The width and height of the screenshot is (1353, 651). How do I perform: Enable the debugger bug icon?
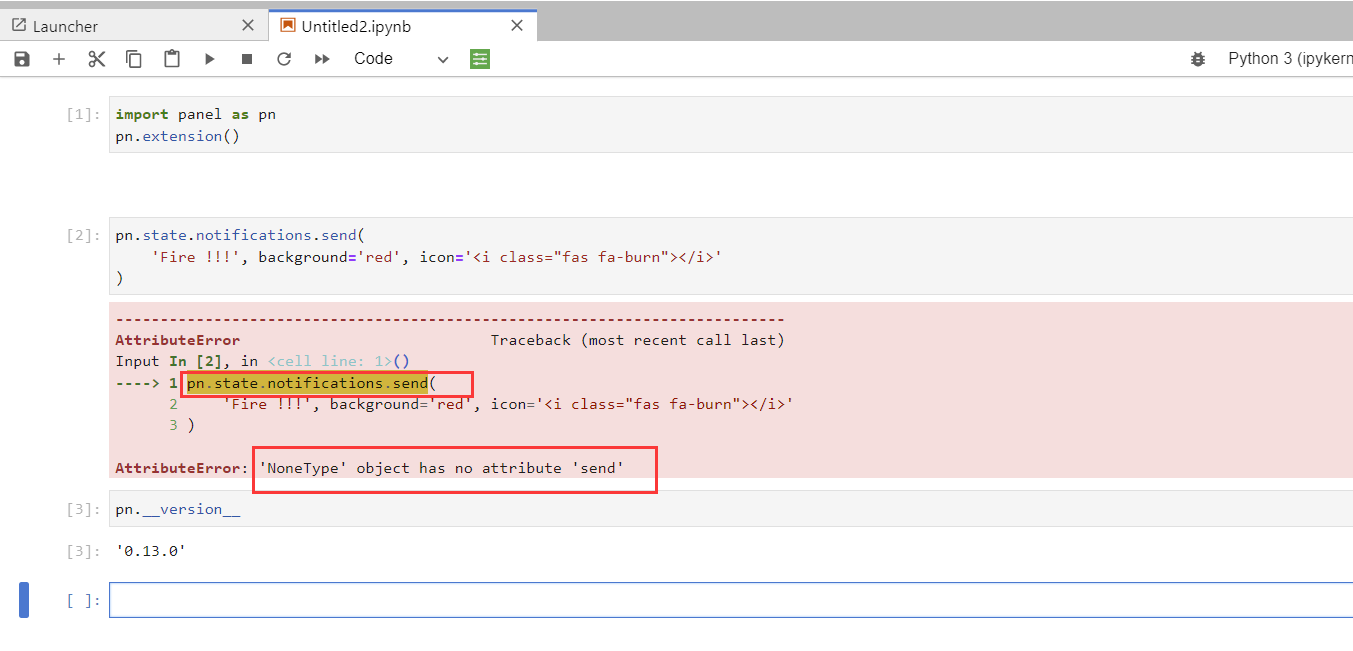coord(1198,59)
